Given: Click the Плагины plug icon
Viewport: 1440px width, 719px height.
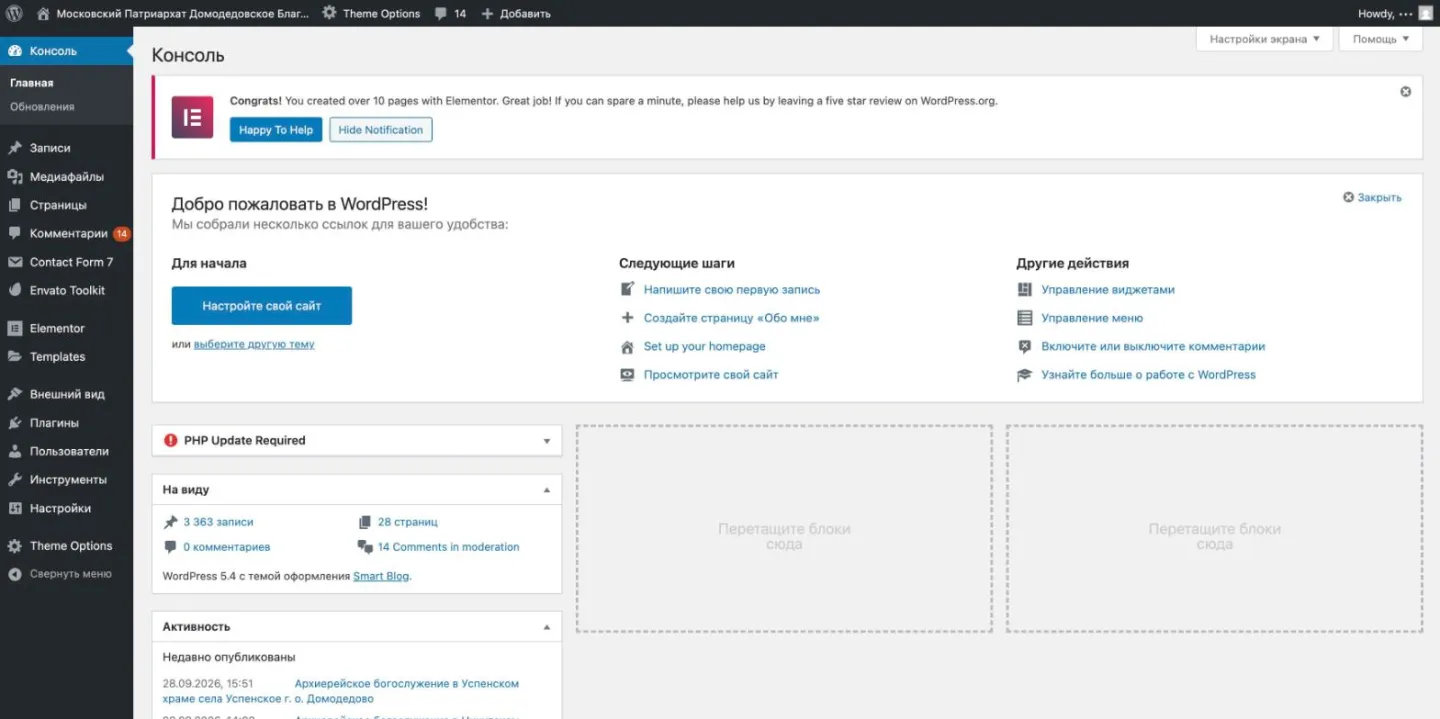Looking at the screenshot, I should click(14, 423).
